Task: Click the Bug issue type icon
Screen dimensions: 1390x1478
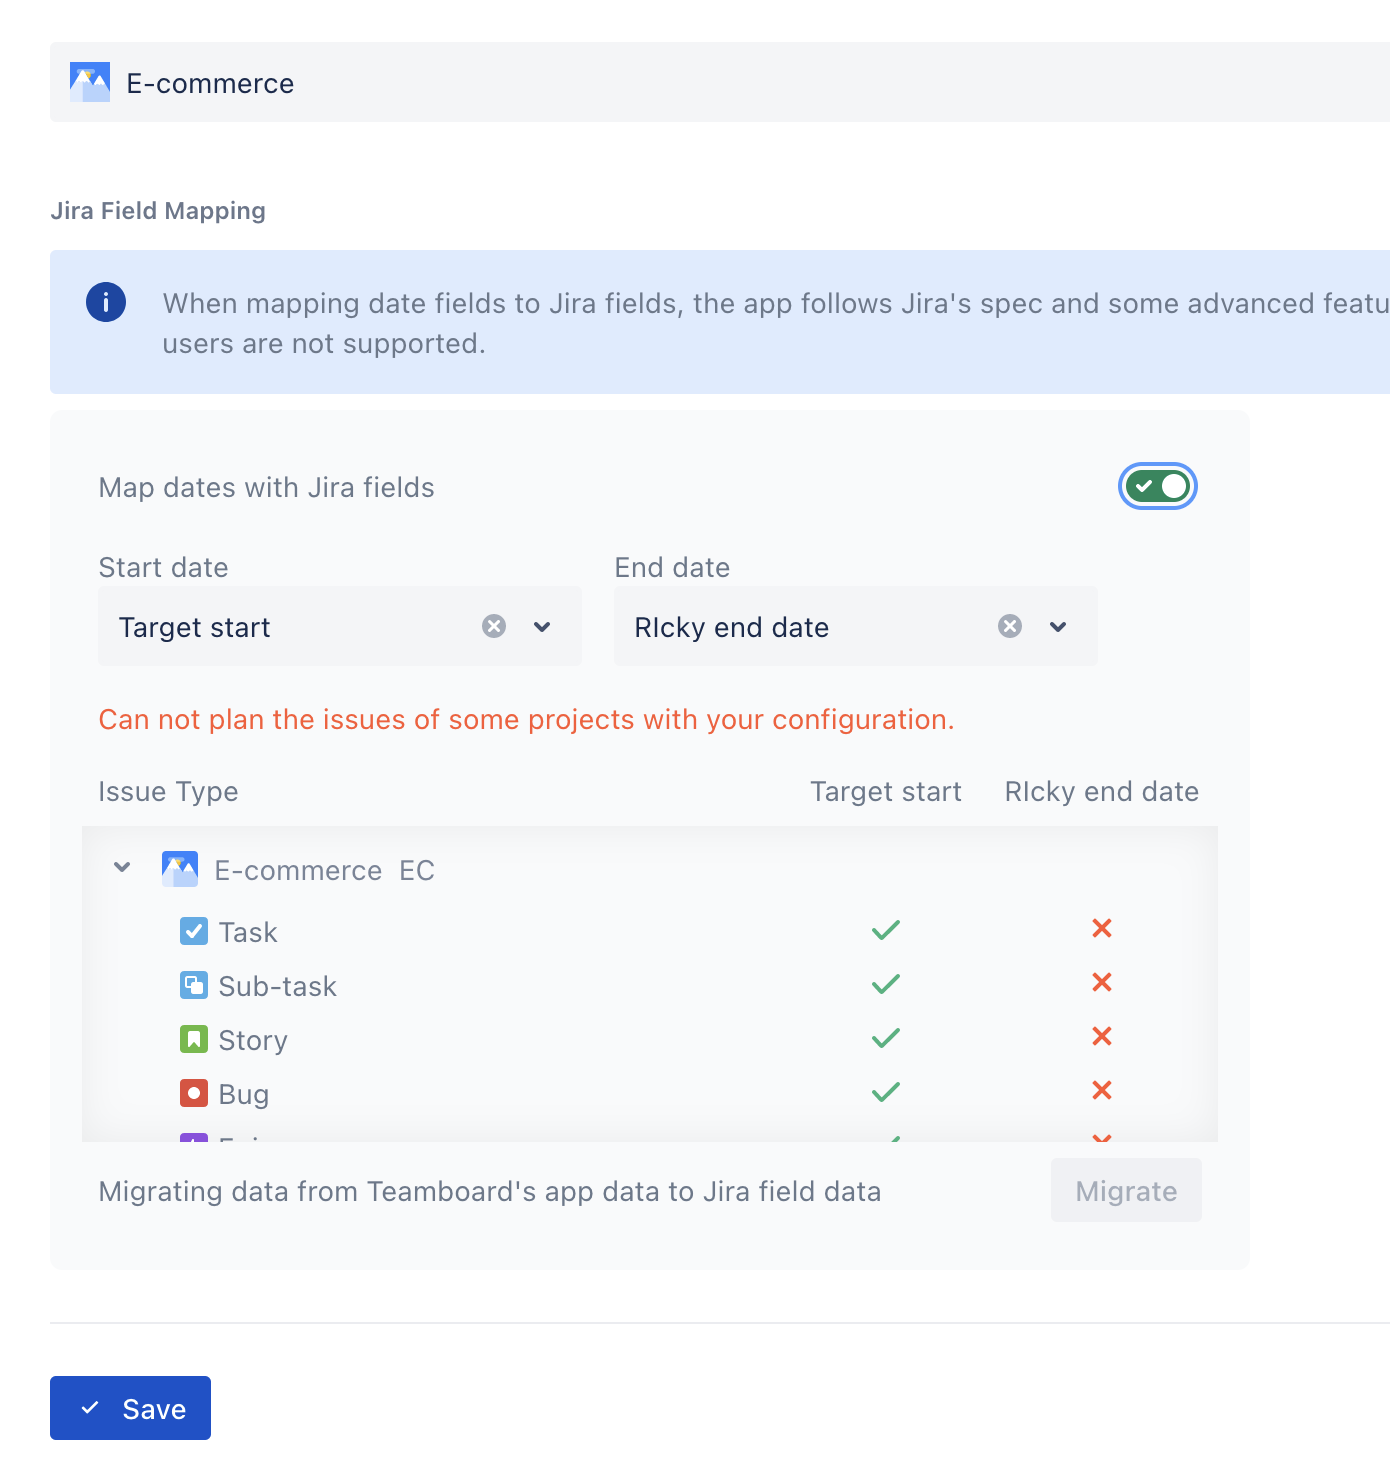Action: tap(193, 1093)
